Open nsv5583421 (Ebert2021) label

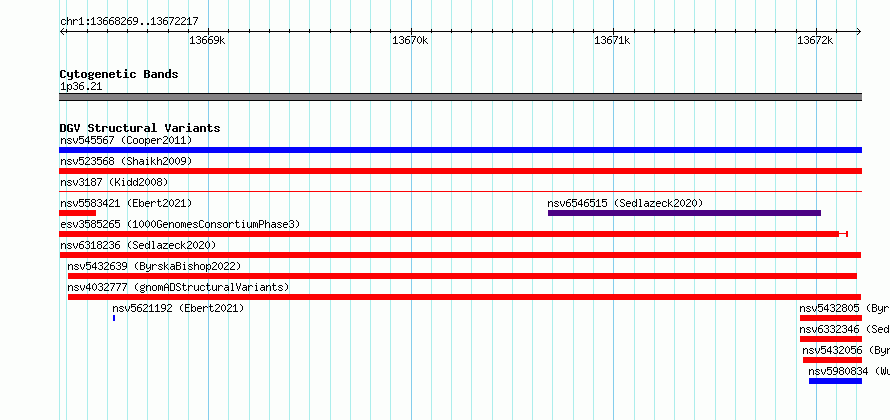tap(126, 203)
